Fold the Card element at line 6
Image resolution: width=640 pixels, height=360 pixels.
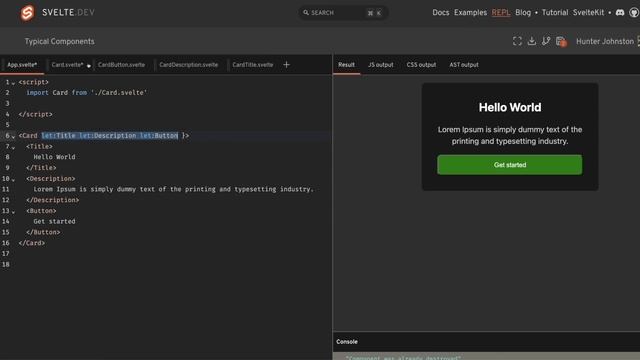tap(13, 136)
